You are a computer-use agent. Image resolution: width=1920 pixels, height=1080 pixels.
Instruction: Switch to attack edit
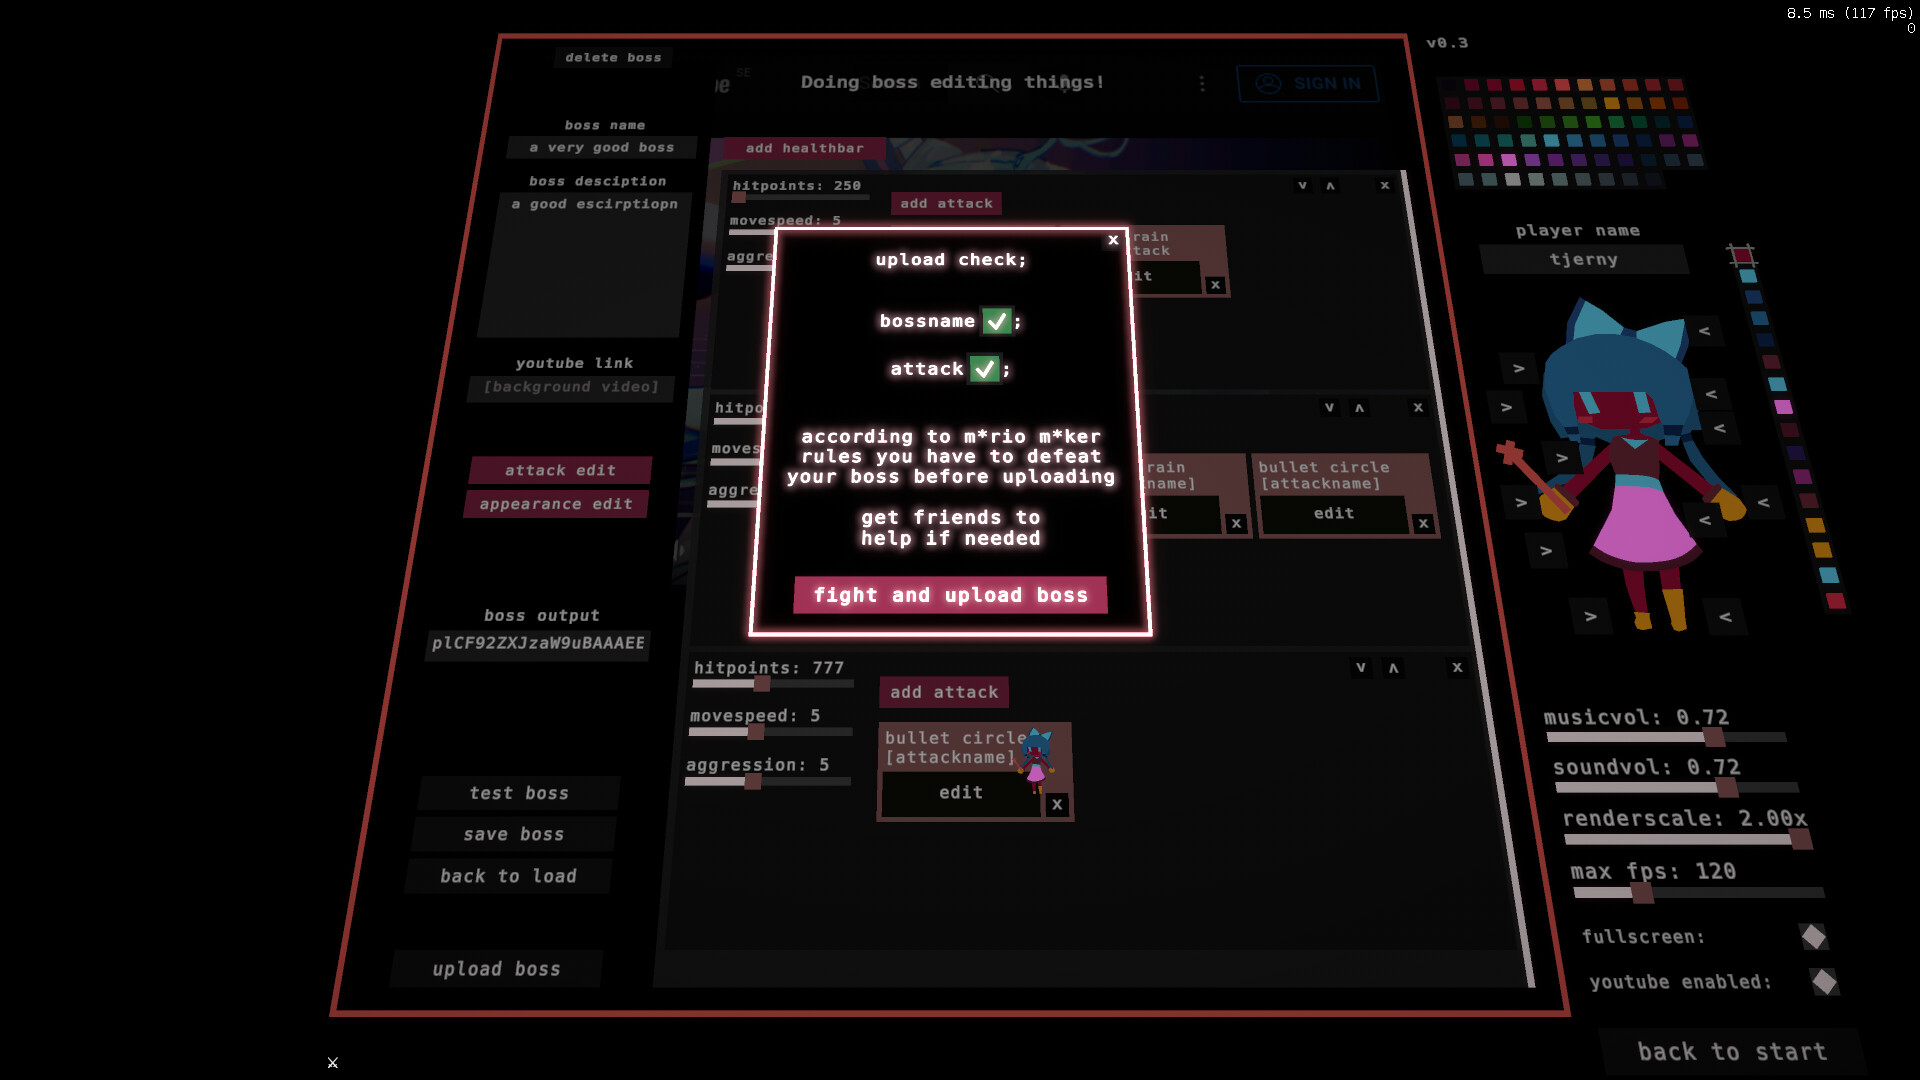[560, 470]
